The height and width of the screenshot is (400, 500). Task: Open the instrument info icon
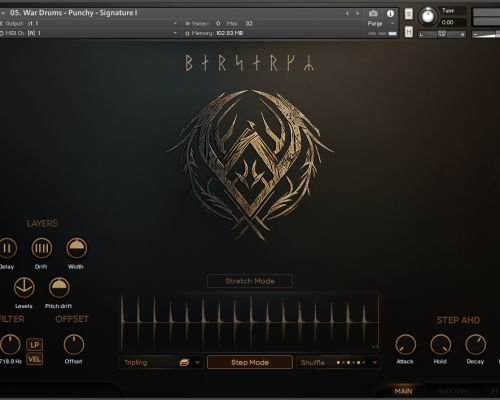[390, 13]
